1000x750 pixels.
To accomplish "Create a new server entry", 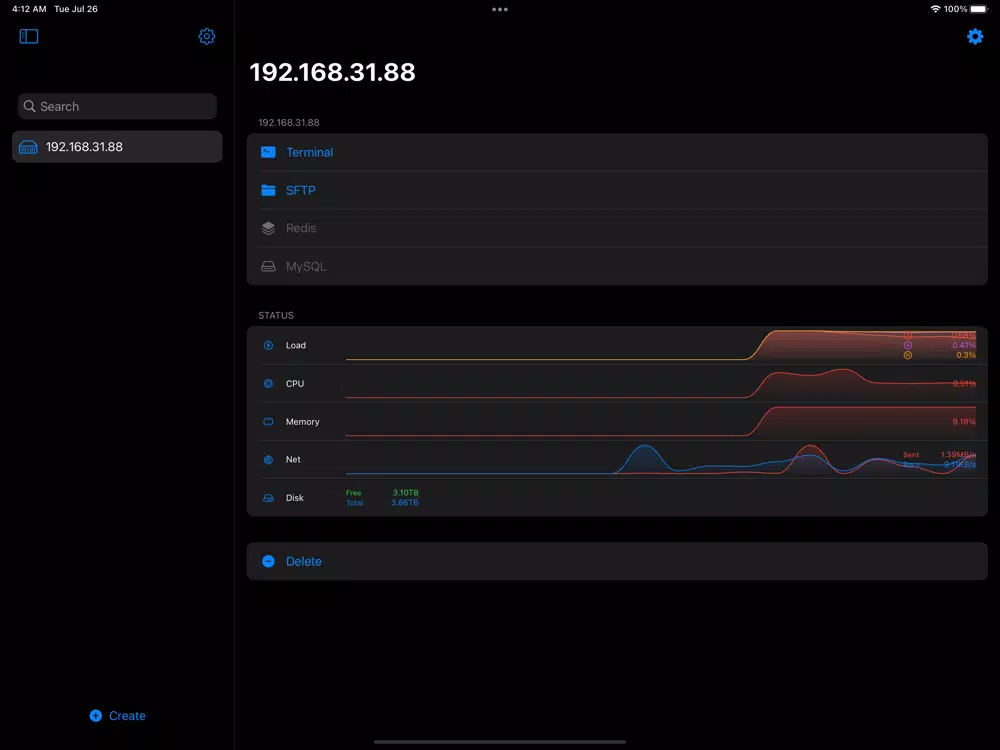I will coord(118,716).
